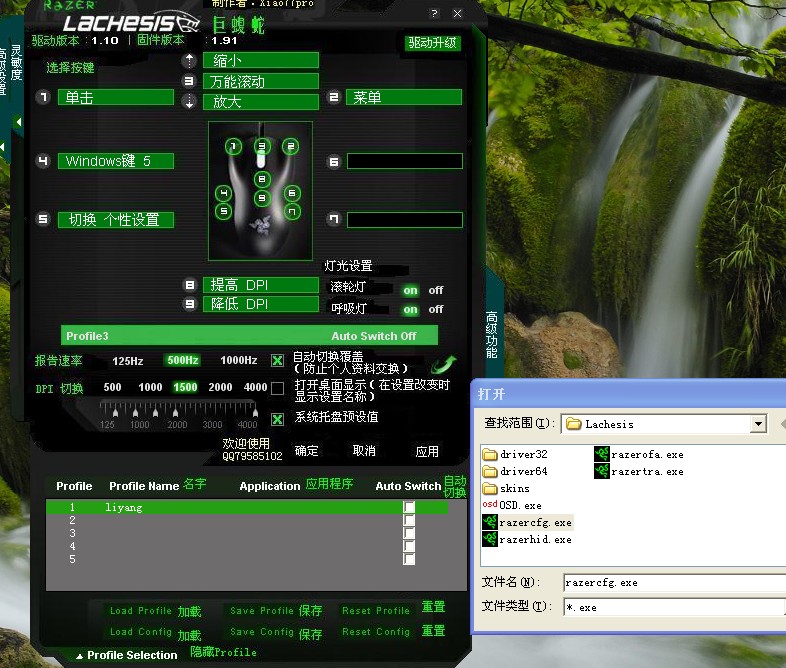Click Load Profile 加载 button
This screenshot has height=668, width=786.
[155, 611]
